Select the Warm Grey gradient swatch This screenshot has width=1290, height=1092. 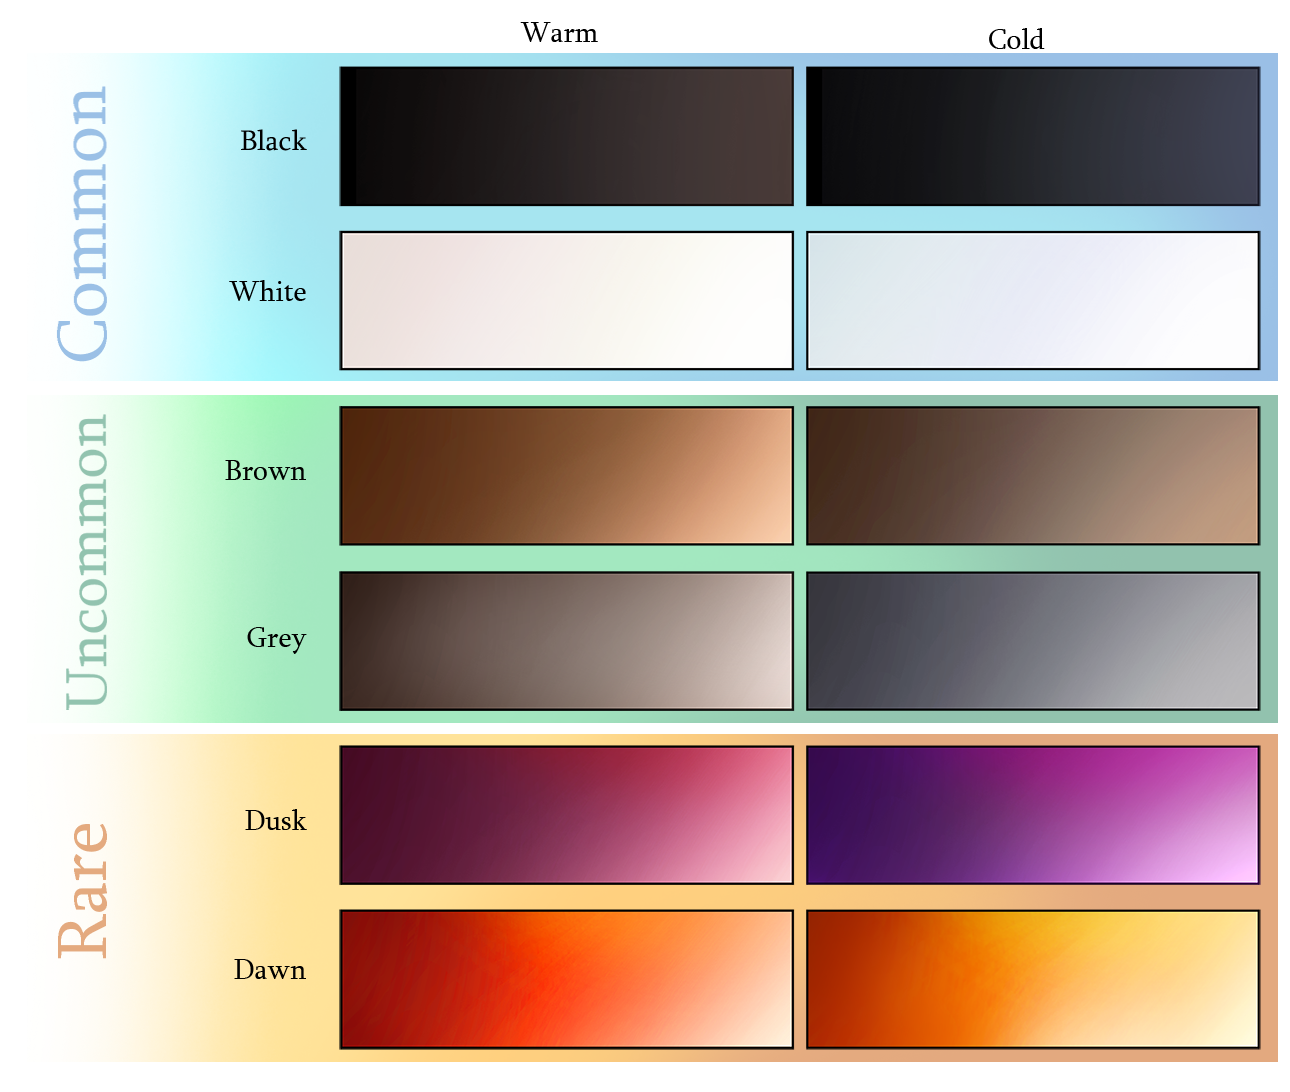tap(566, 641)
